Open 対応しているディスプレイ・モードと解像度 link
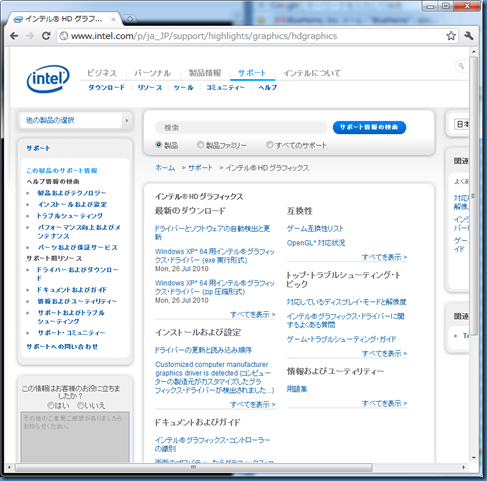Image resolution: width=487 pixels, height=481 pixels. [347, 302]
